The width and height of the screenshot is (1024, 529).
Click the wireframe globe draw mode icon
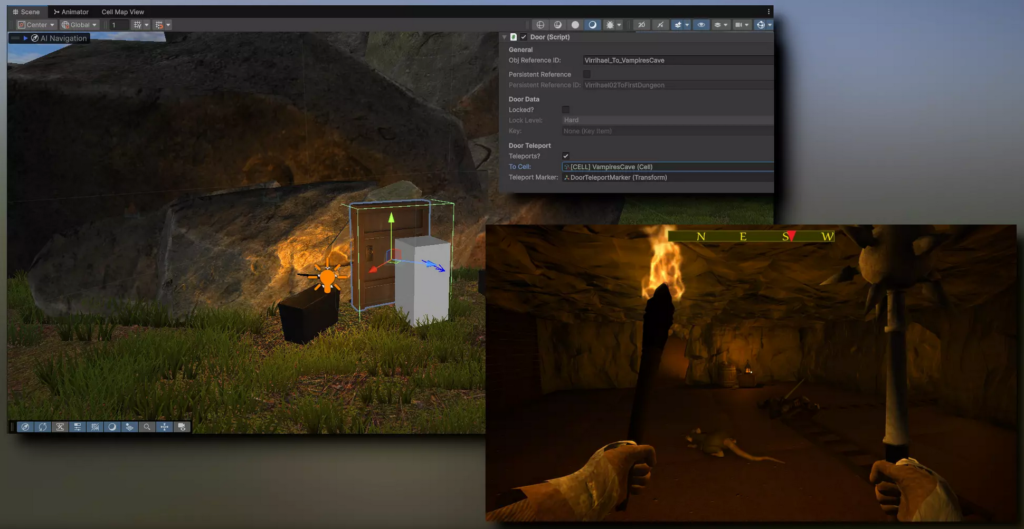(x=540, y=24)
